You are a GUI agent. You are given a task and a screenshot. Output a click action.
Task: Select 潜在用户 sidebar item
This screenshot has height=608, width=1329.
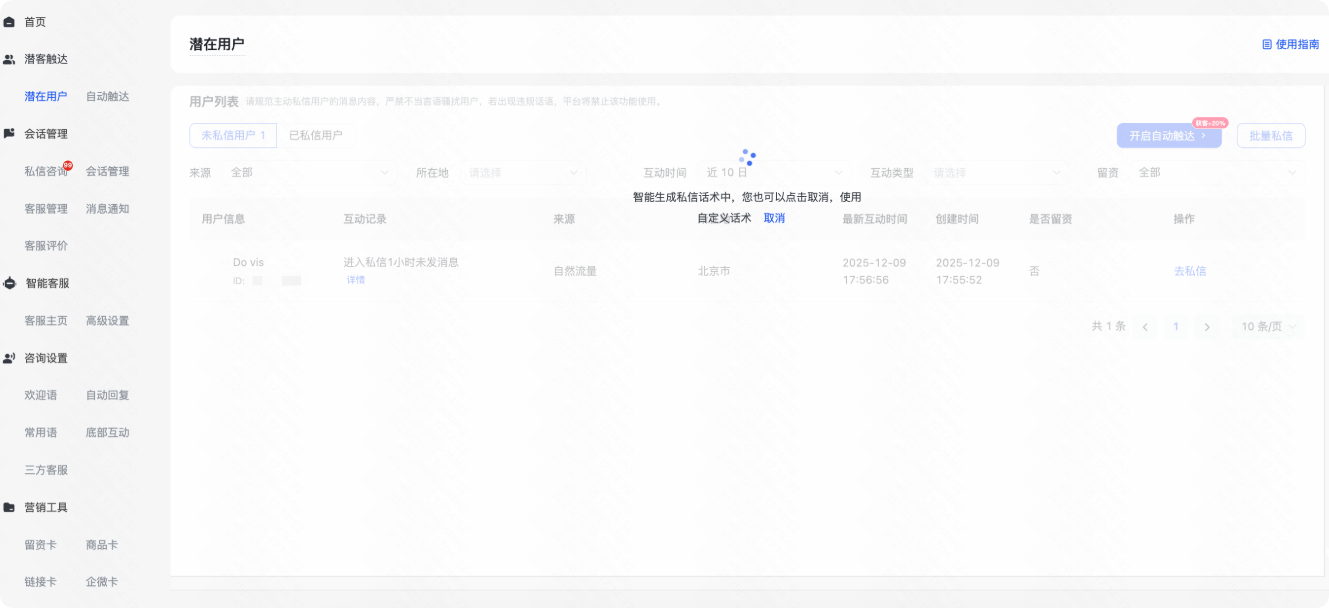[46, 97]
